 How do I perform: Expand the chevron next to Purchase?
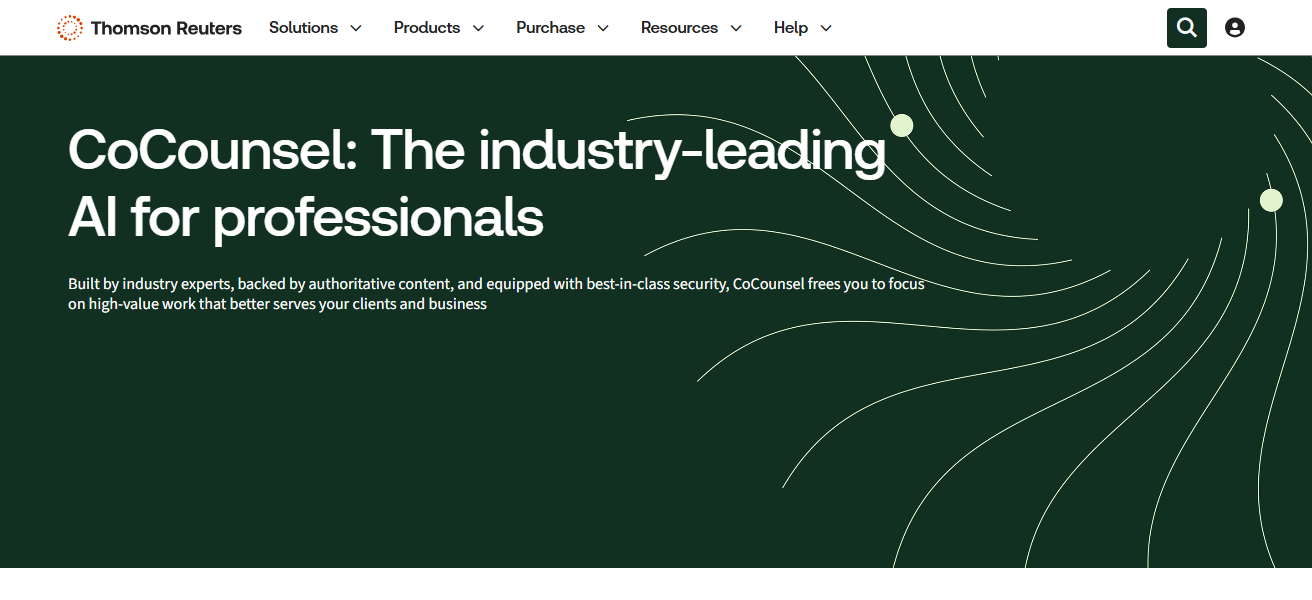[603, 28]
